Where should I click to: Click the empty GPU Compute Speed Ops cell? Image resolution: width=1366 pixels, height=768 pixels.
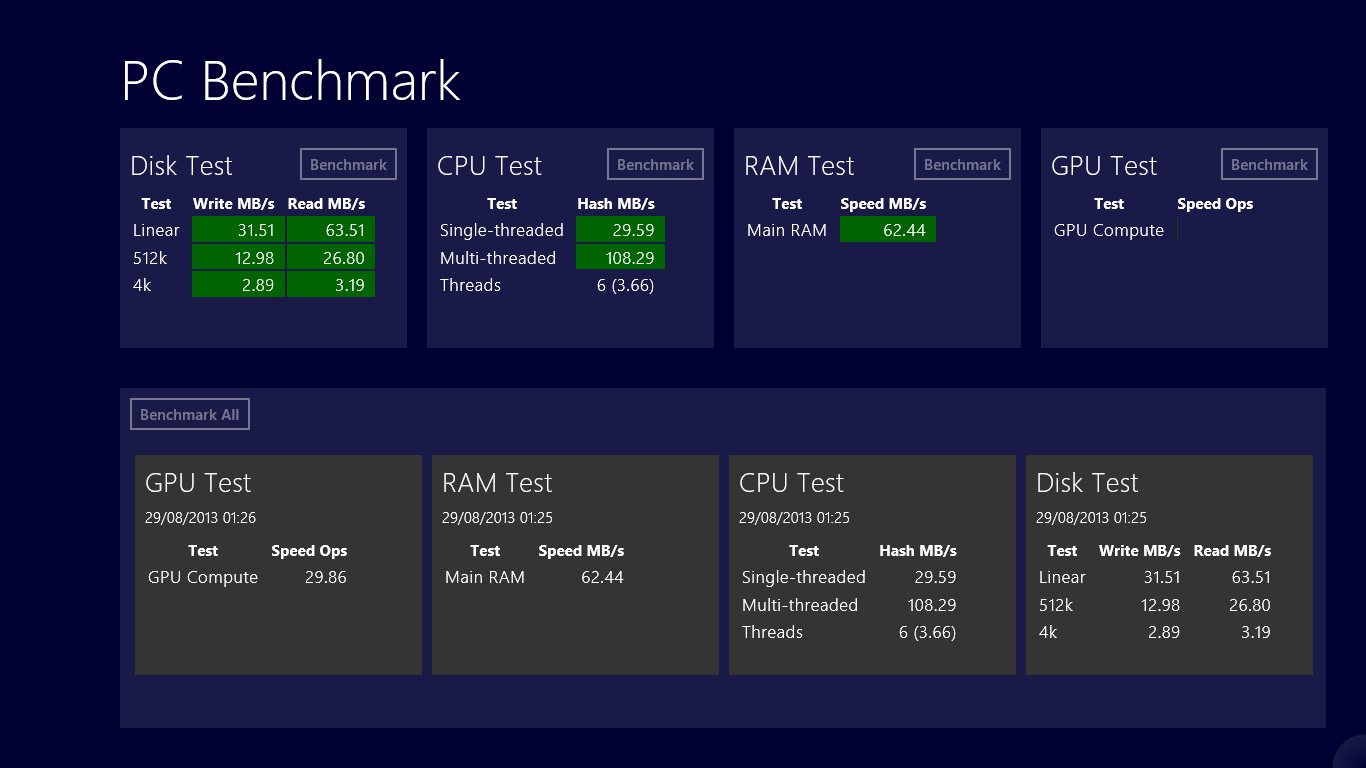pos(1215,230)
